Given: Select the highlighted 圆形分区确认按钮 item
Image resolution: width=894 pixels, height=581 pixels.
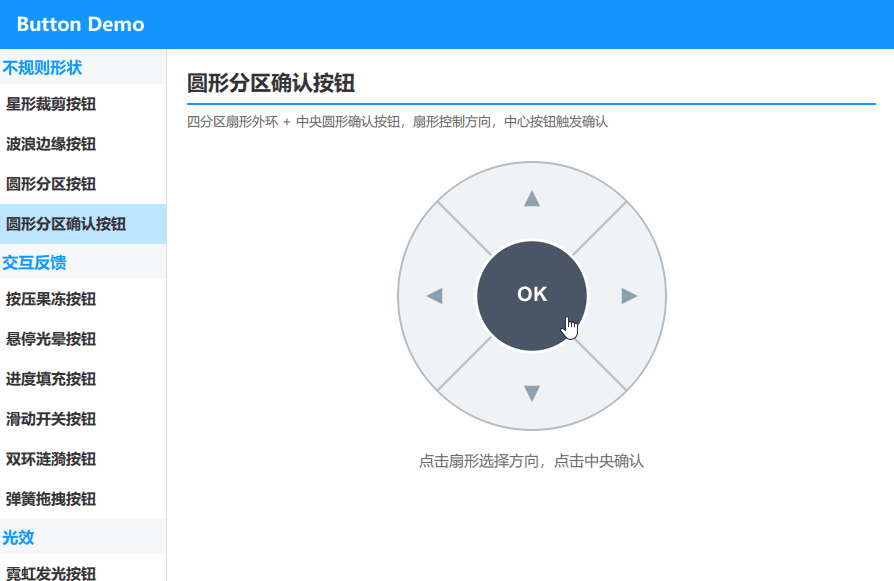Looking at the screenshot, I should [83, 224].
